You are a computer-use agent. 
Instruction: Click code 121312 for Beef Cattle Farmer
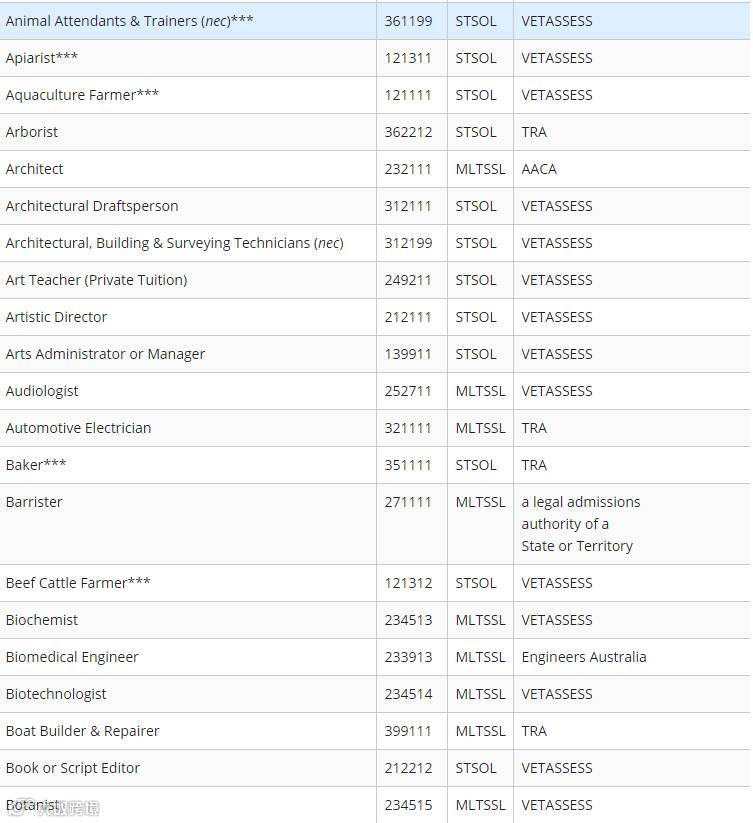click(x=408, y=583)
